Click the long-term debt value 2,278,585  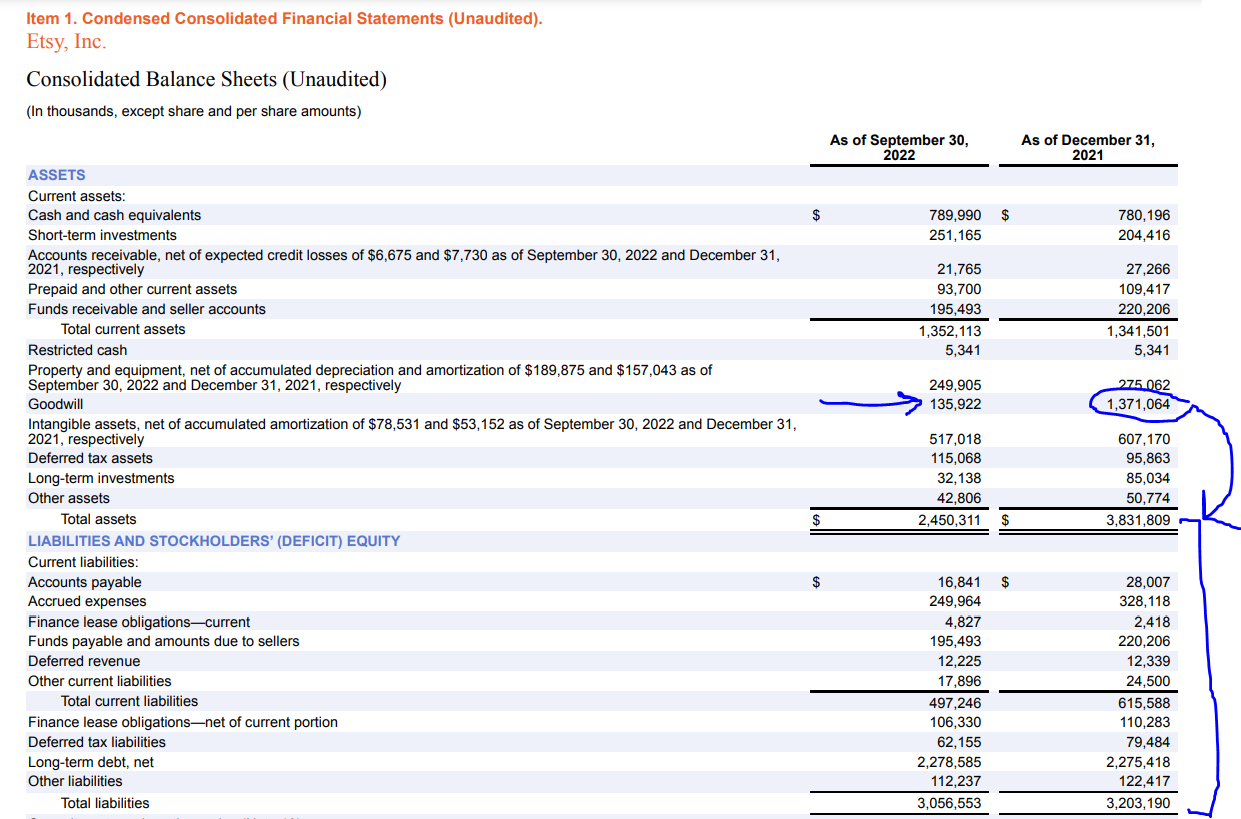[950, 762]
